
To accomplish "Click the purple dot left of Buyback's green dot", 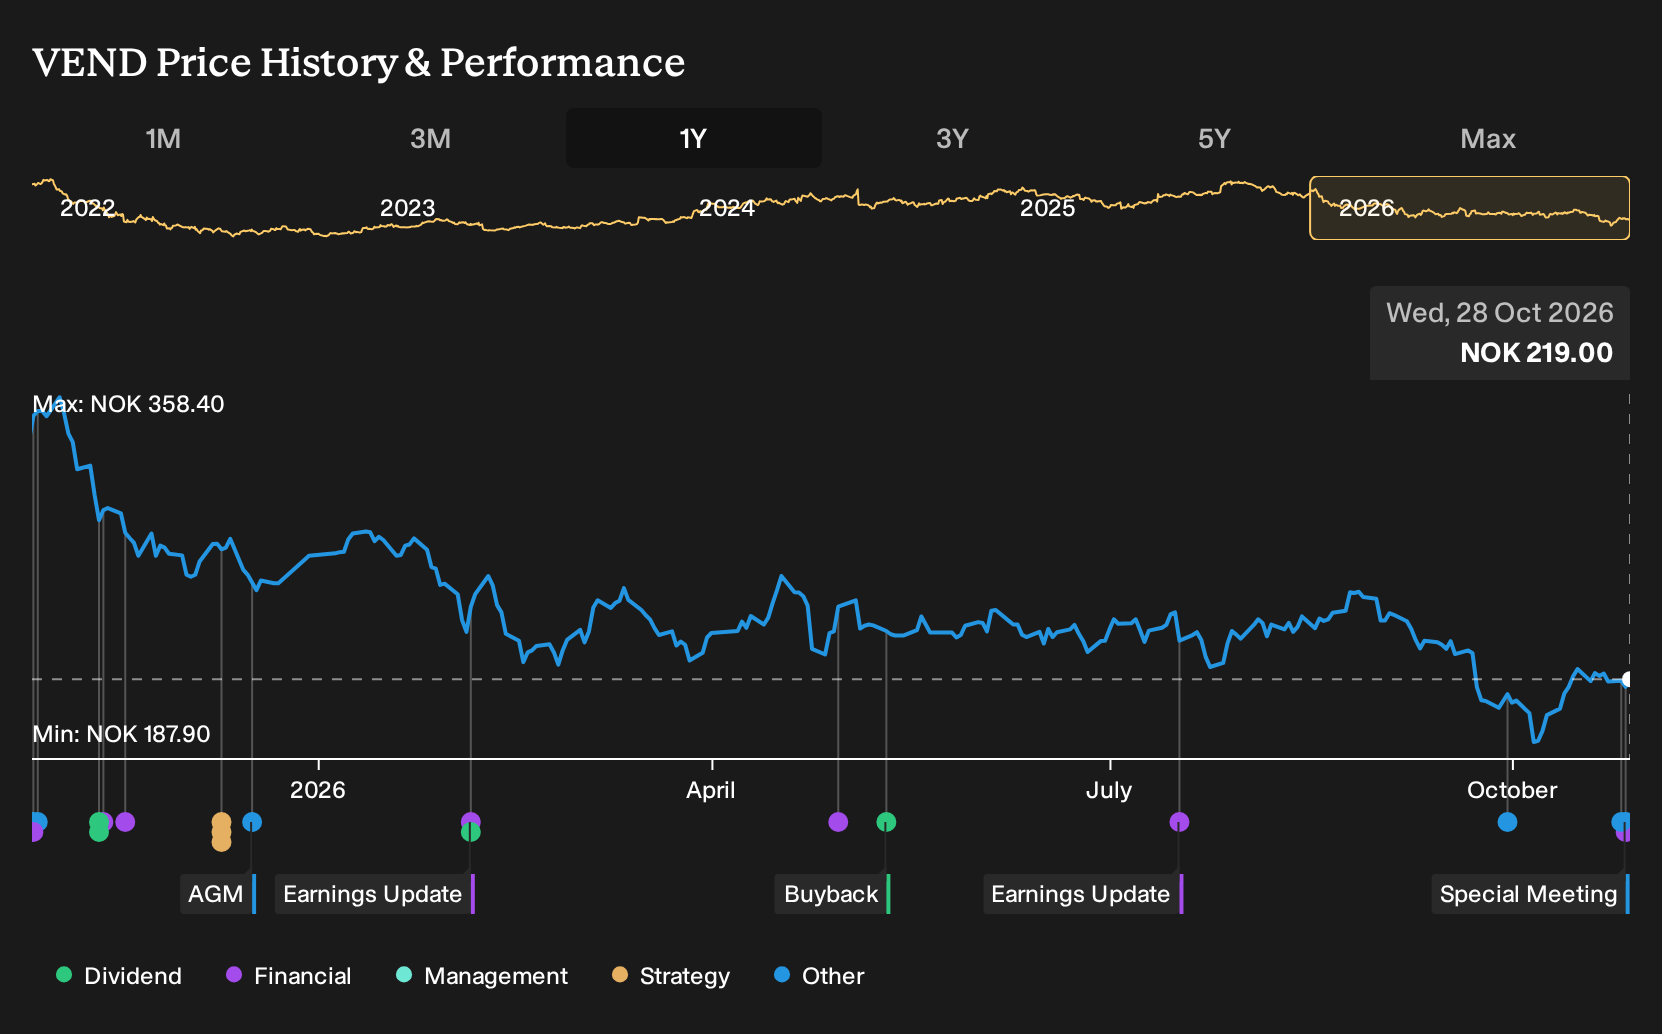I will coord(838,822).
